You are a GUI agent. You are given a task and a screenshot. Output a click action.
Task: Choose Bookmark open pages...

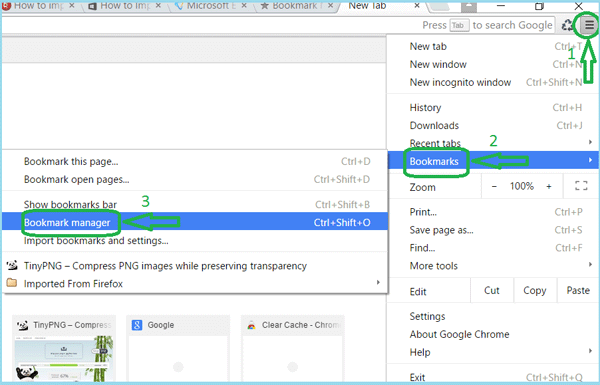pos(194,179)
